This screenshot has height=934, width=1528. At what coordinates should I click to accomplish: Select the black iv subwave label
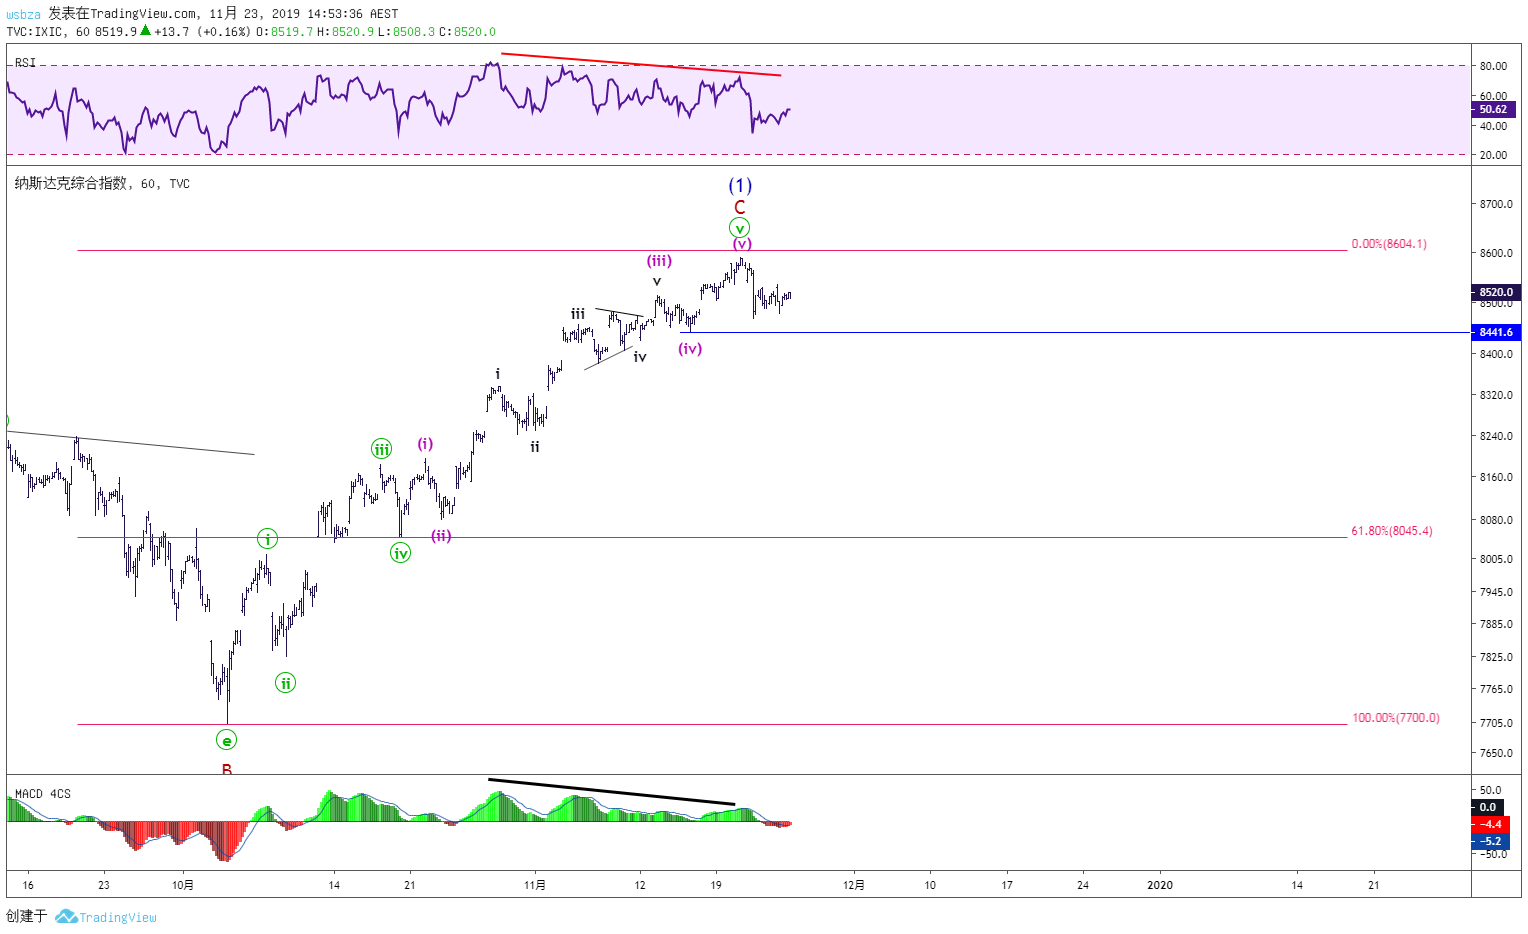640,357
